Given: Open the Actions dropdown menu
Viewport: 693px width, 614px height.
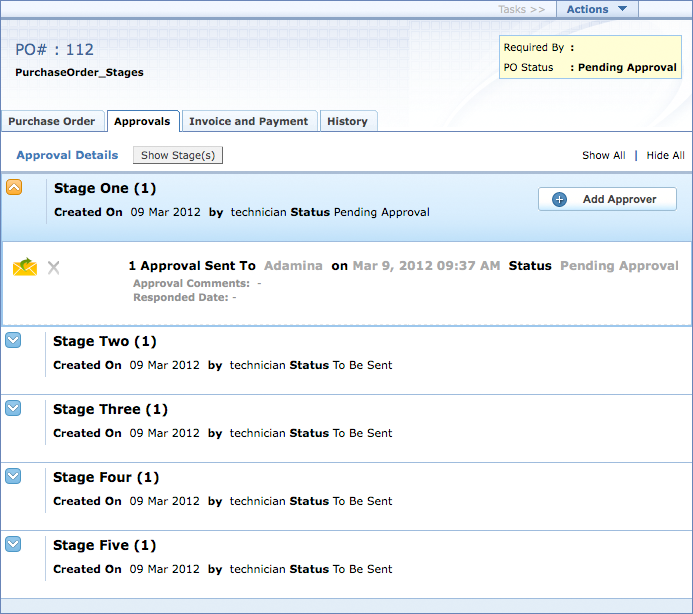Looking at the screenshot, I should coord(597,9).
